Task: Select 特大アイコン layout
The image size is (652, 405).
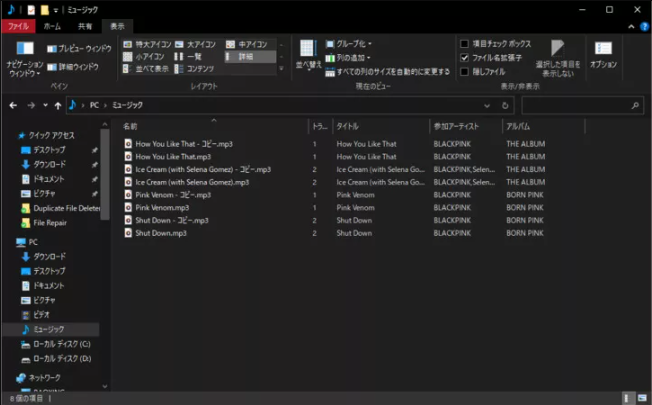Action: click(x=148, y=44)
